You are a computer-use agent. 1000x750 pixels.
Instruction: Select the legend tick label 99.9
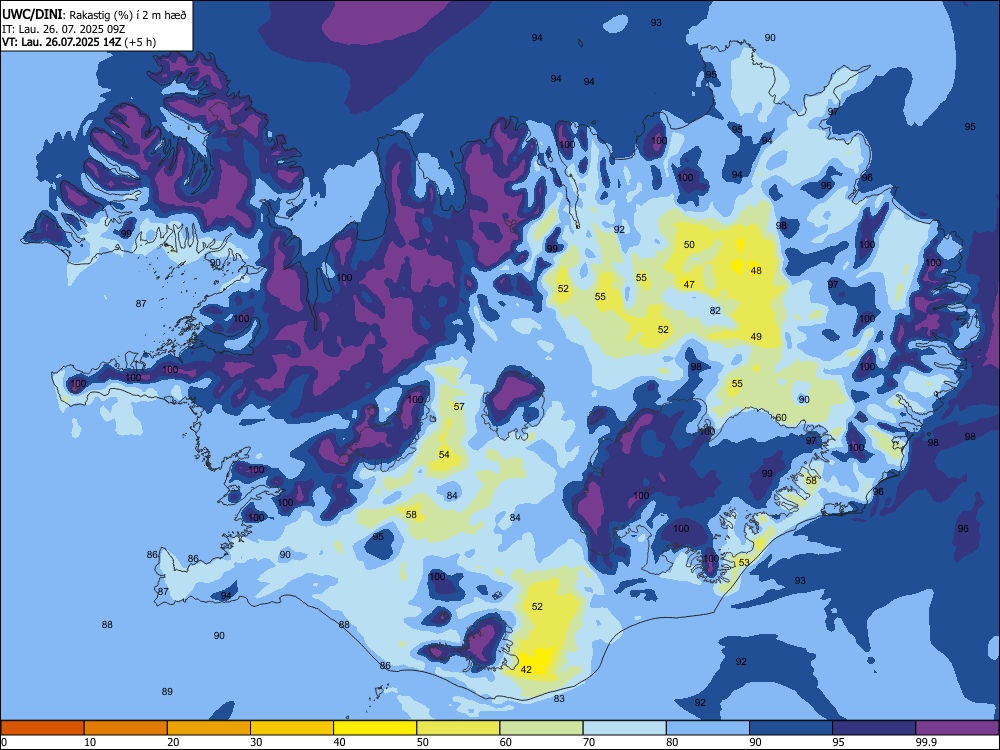coord(926,742)
